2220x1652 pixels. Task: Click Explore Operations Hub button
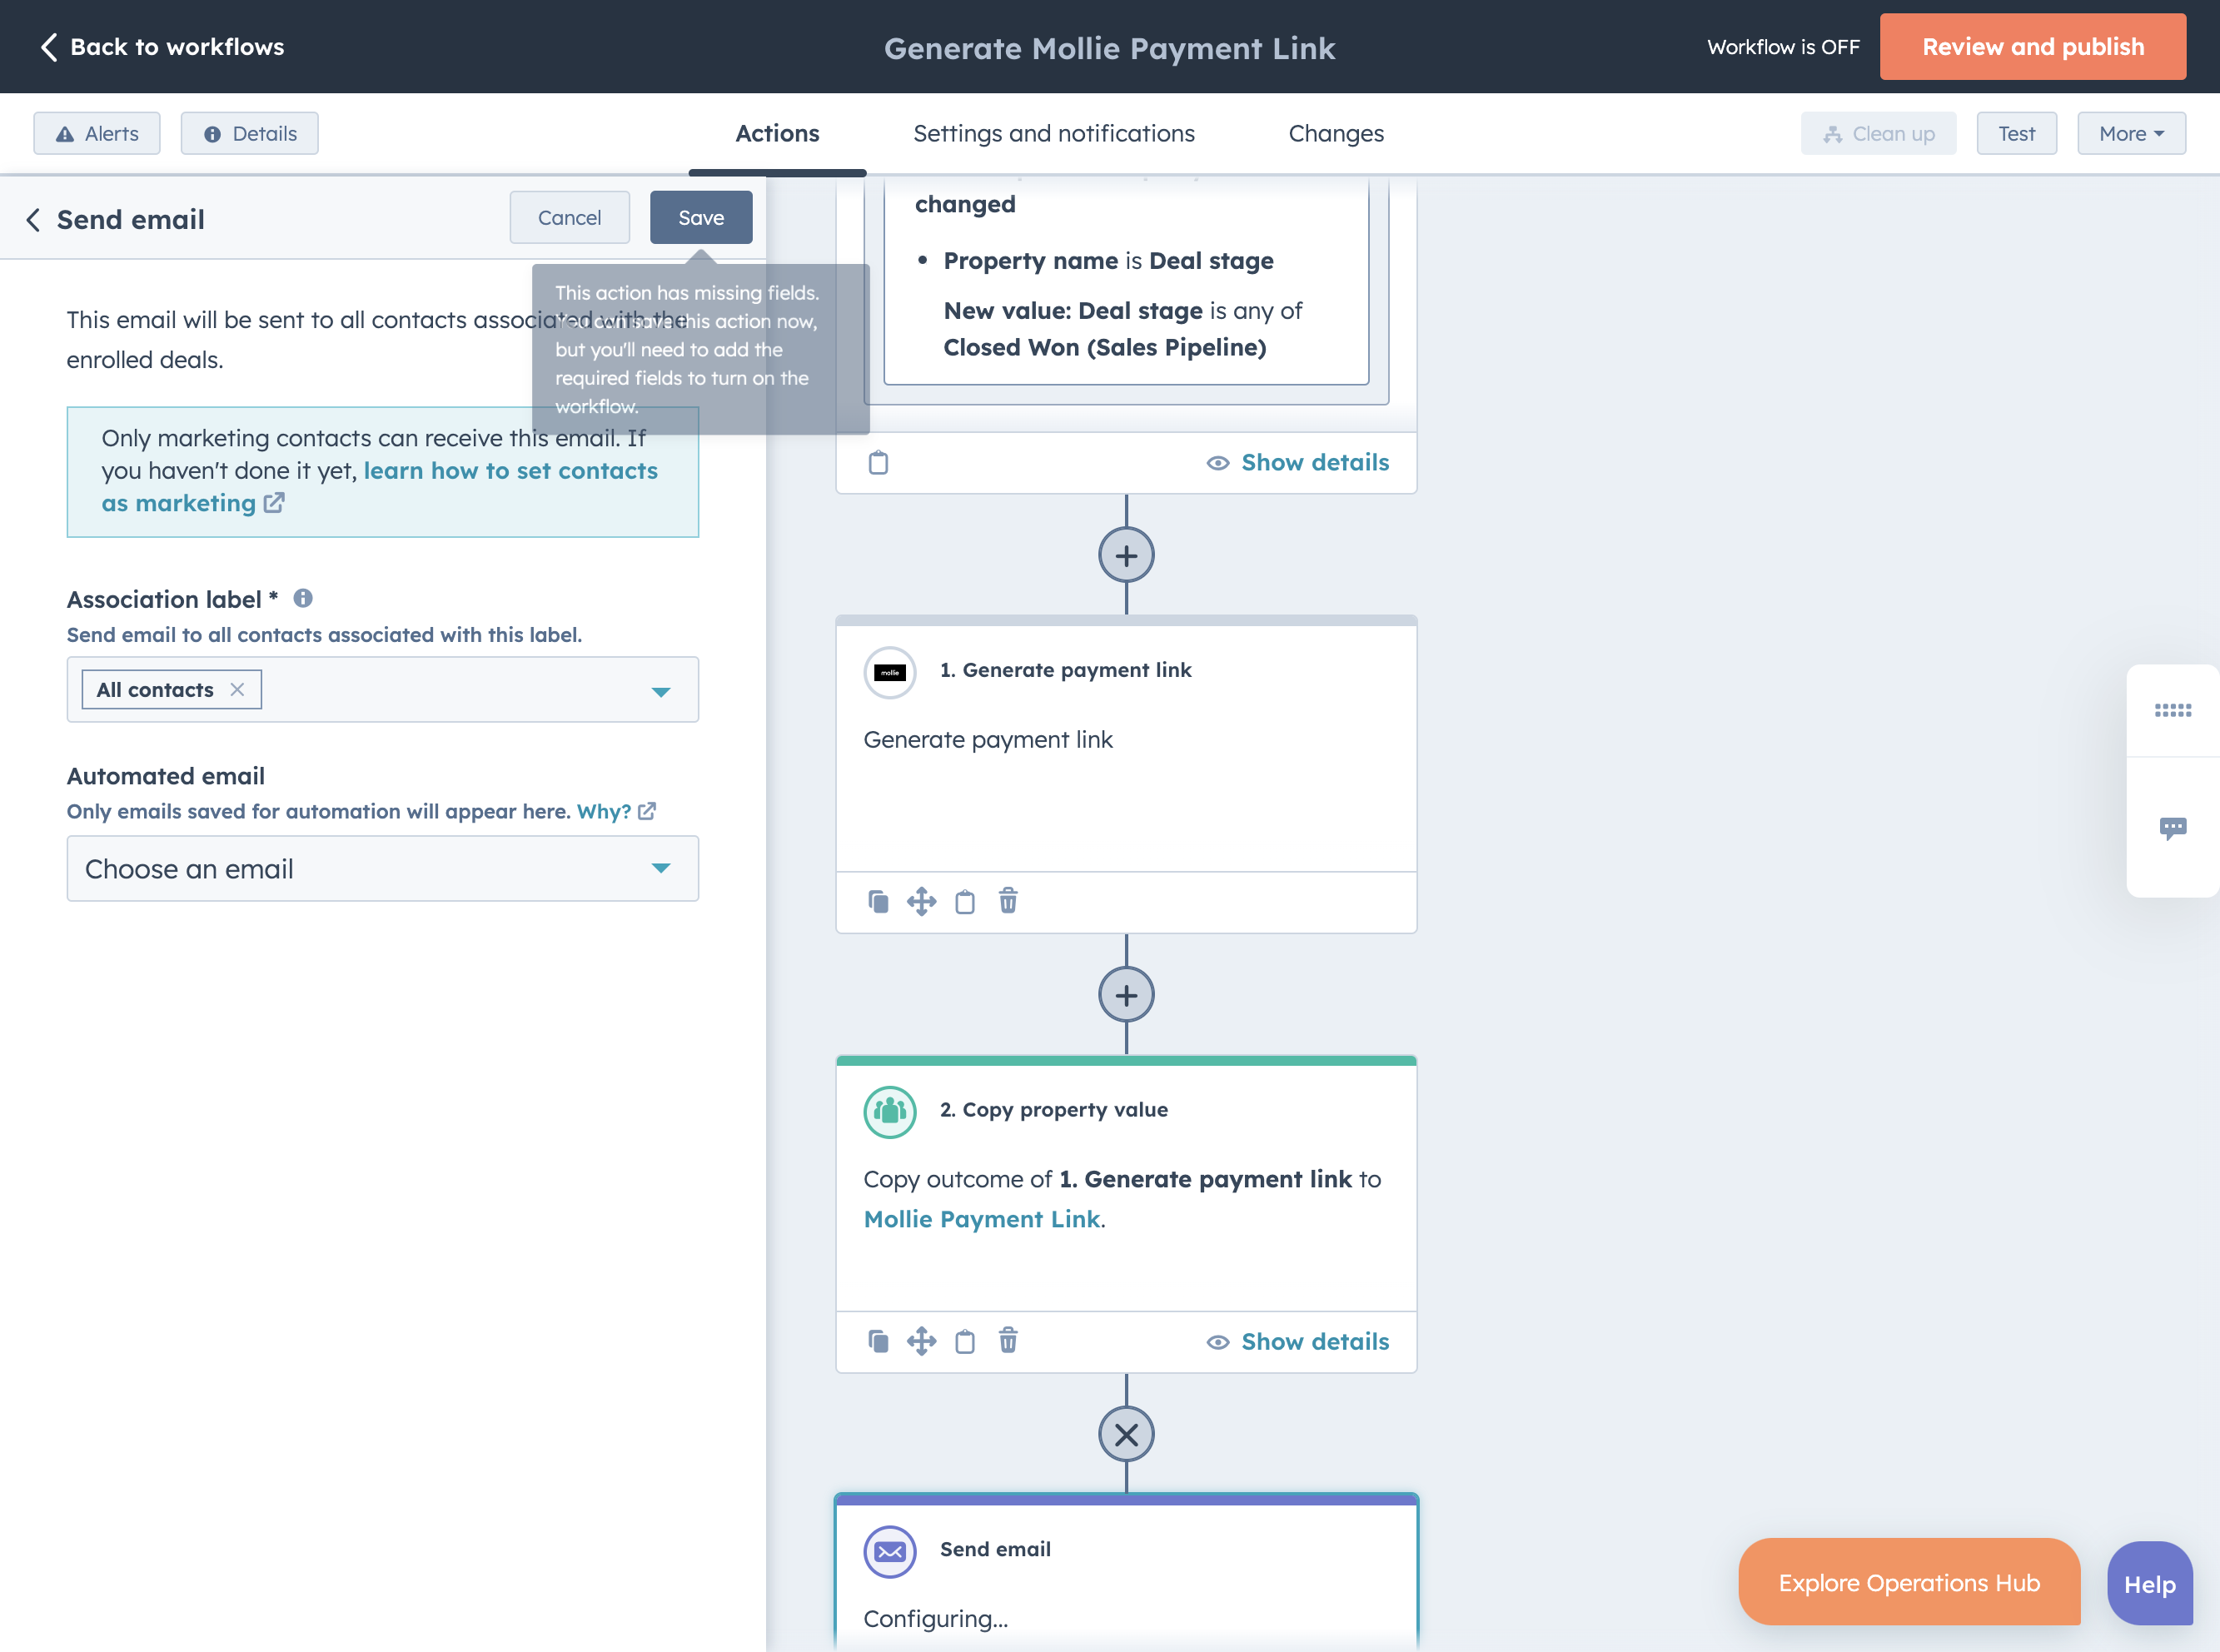[x=1909, y=1582]
